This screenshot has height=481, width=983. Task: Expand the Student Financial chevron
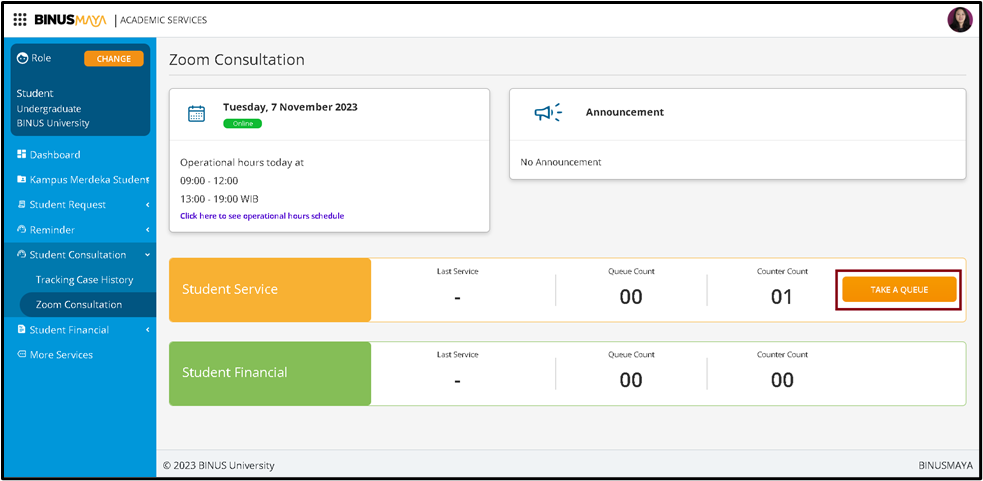click(147, 330)
